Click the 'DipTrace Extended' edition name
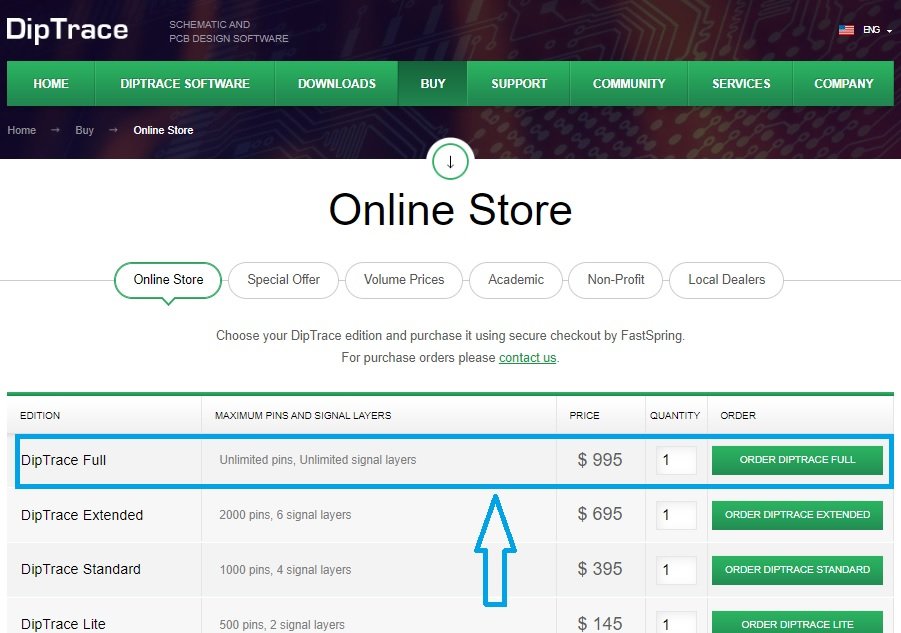 click(82, 515)
